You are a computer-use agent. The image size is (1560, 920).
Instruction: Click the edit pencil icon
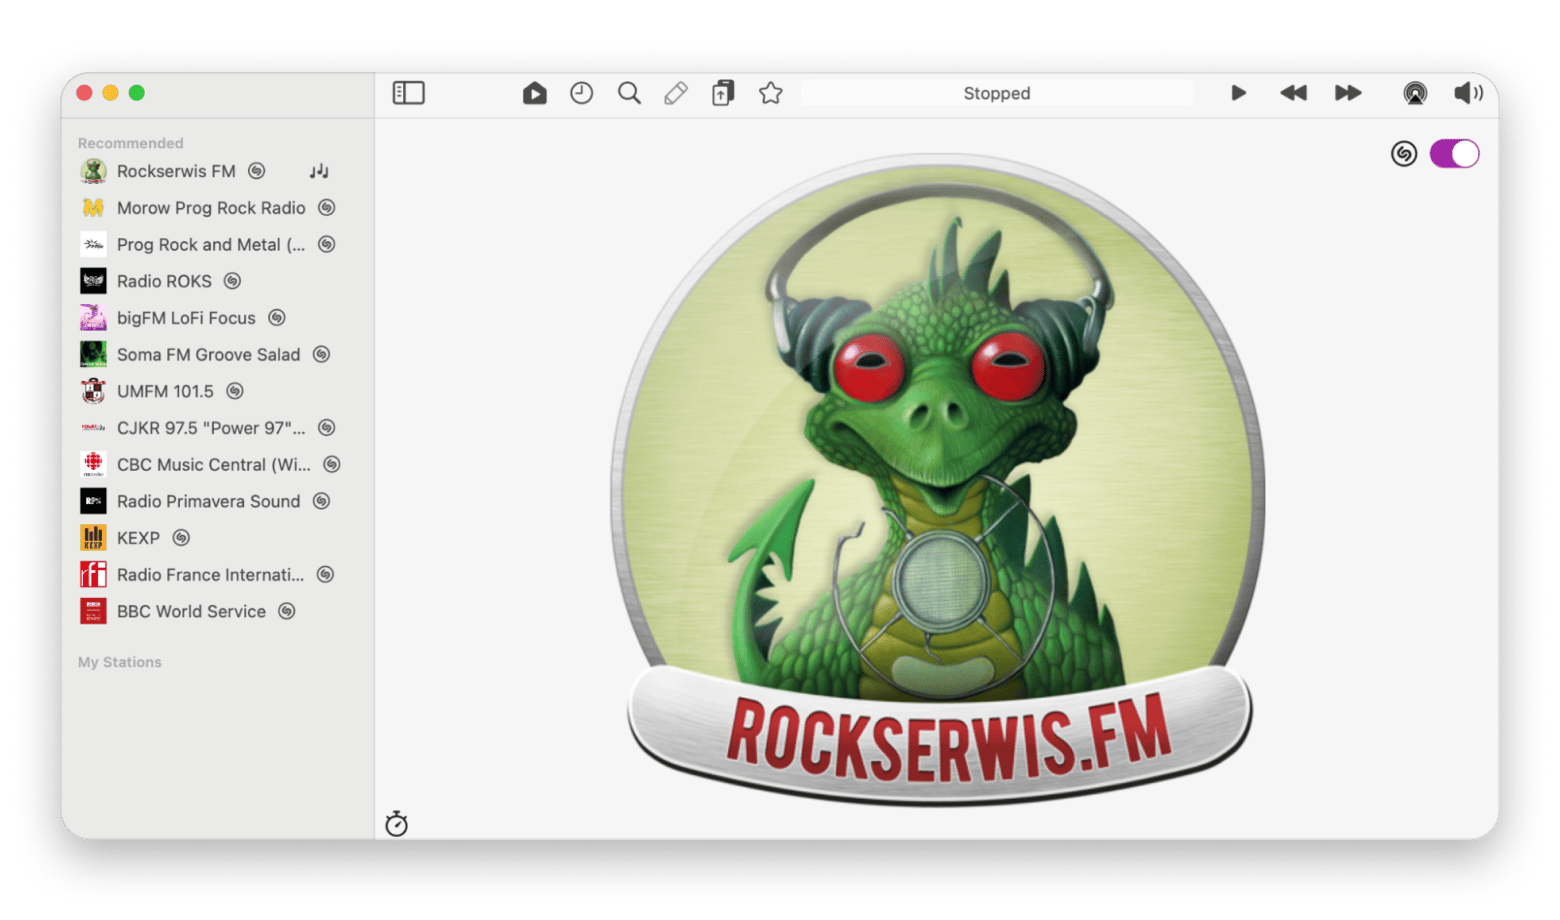(x=676, y=93)
